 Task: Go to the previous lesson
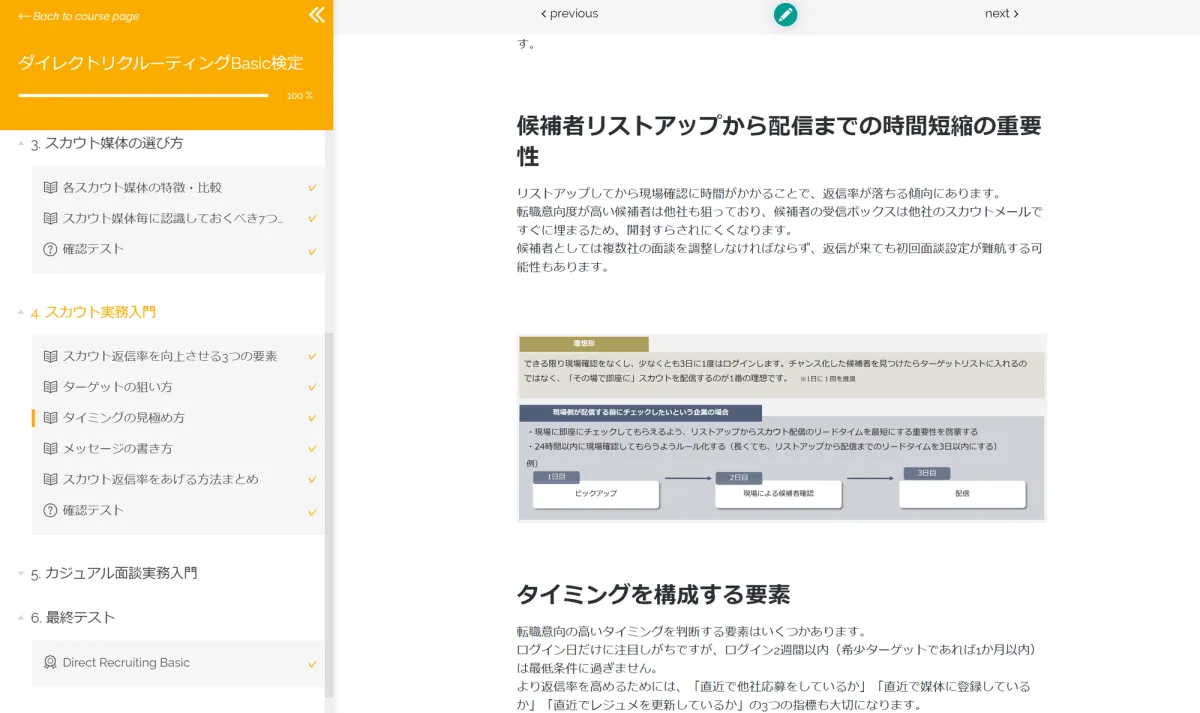(x=569, y=14)
